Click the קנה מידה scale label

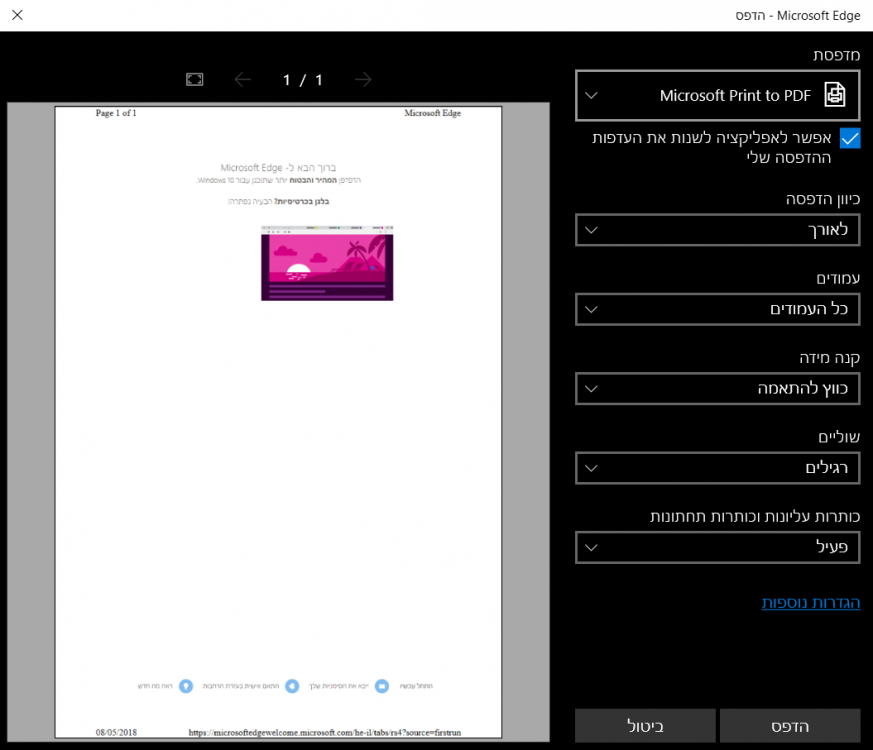tap(830, 358)
